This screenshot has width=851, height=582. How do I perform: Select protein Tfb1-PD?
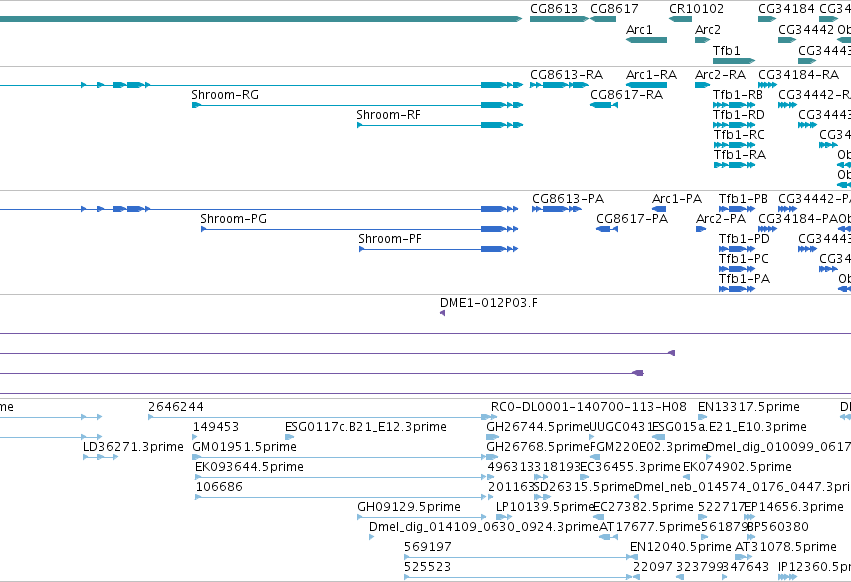737,249
